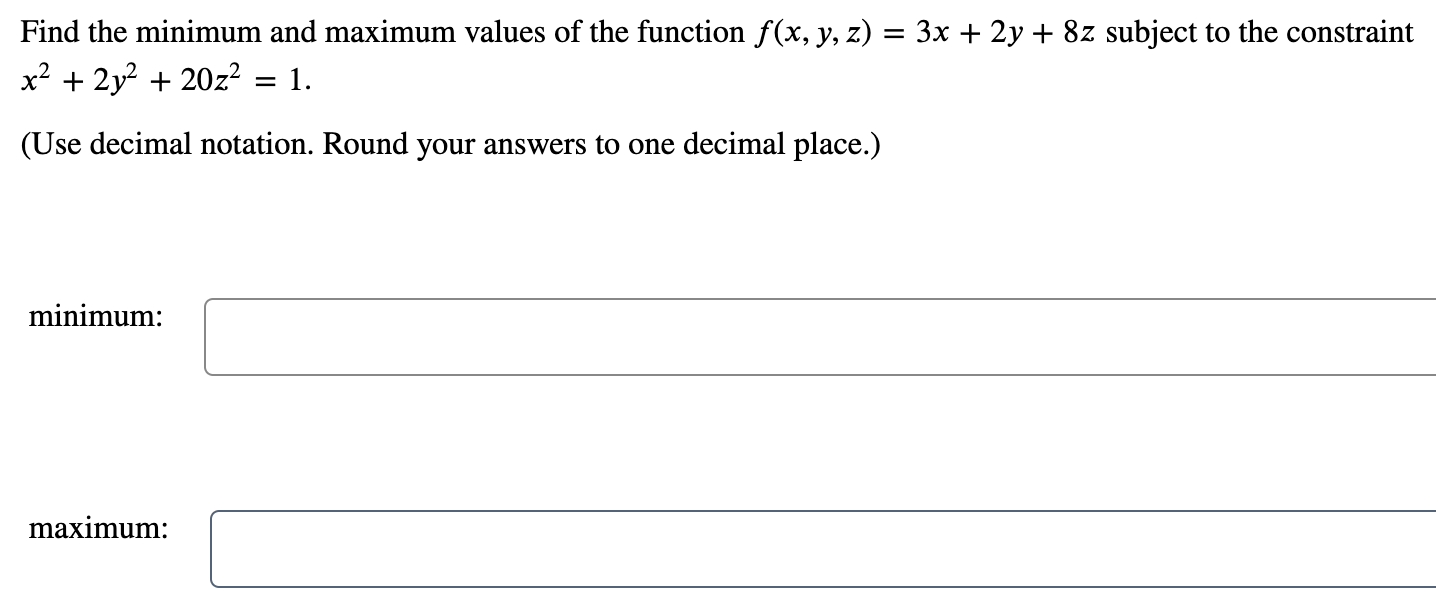Select the minimum label text
This screenshot has width=1436, height=602.
click(x=93, y=317)
